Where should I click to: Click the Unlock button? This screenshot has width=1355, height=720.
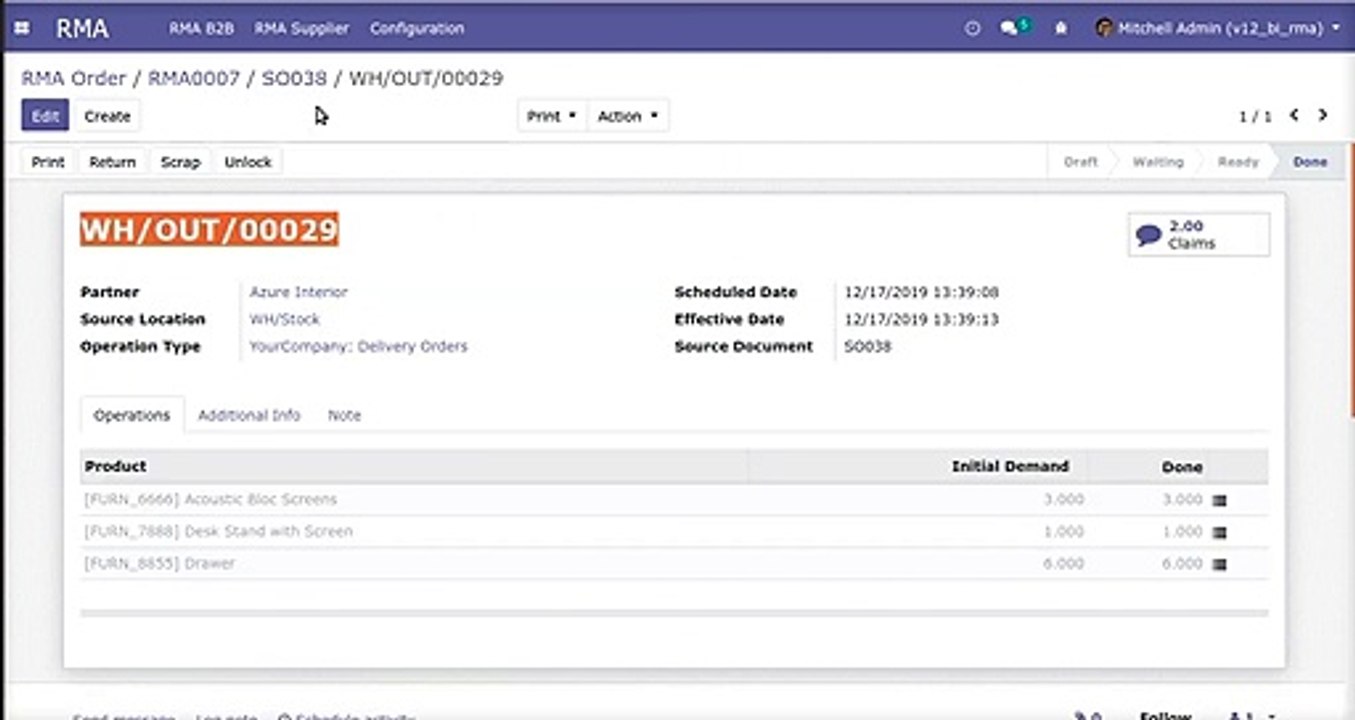248,162
